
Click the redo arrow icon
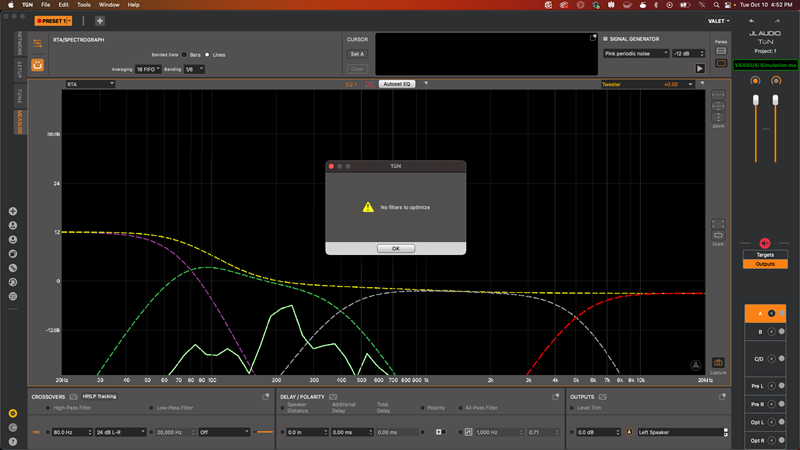pos(777,21)
